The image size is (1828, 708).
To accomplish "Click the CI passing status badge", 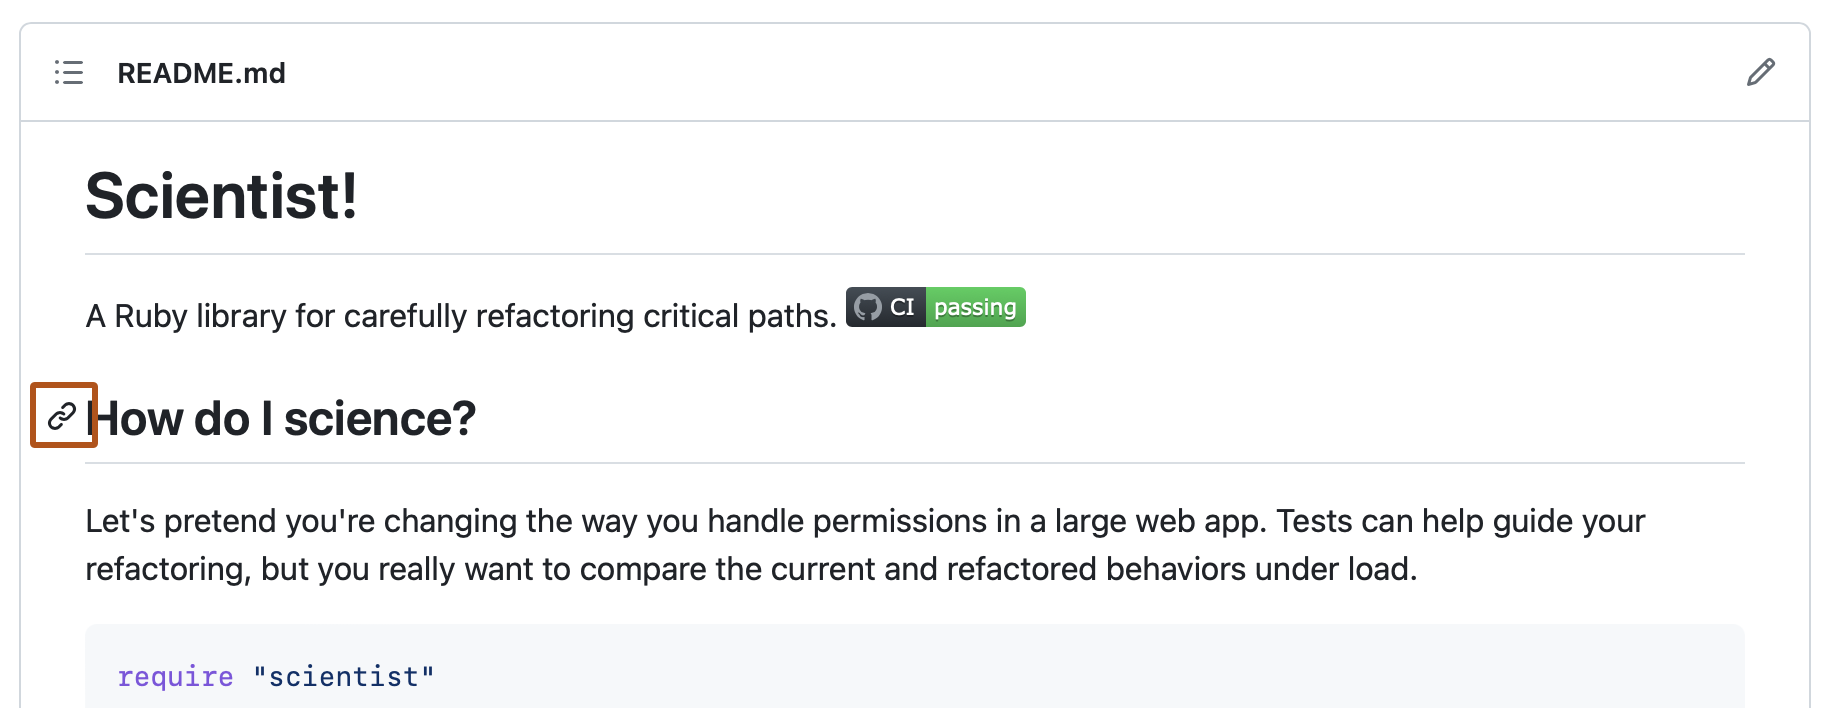I will coord(934,307).
